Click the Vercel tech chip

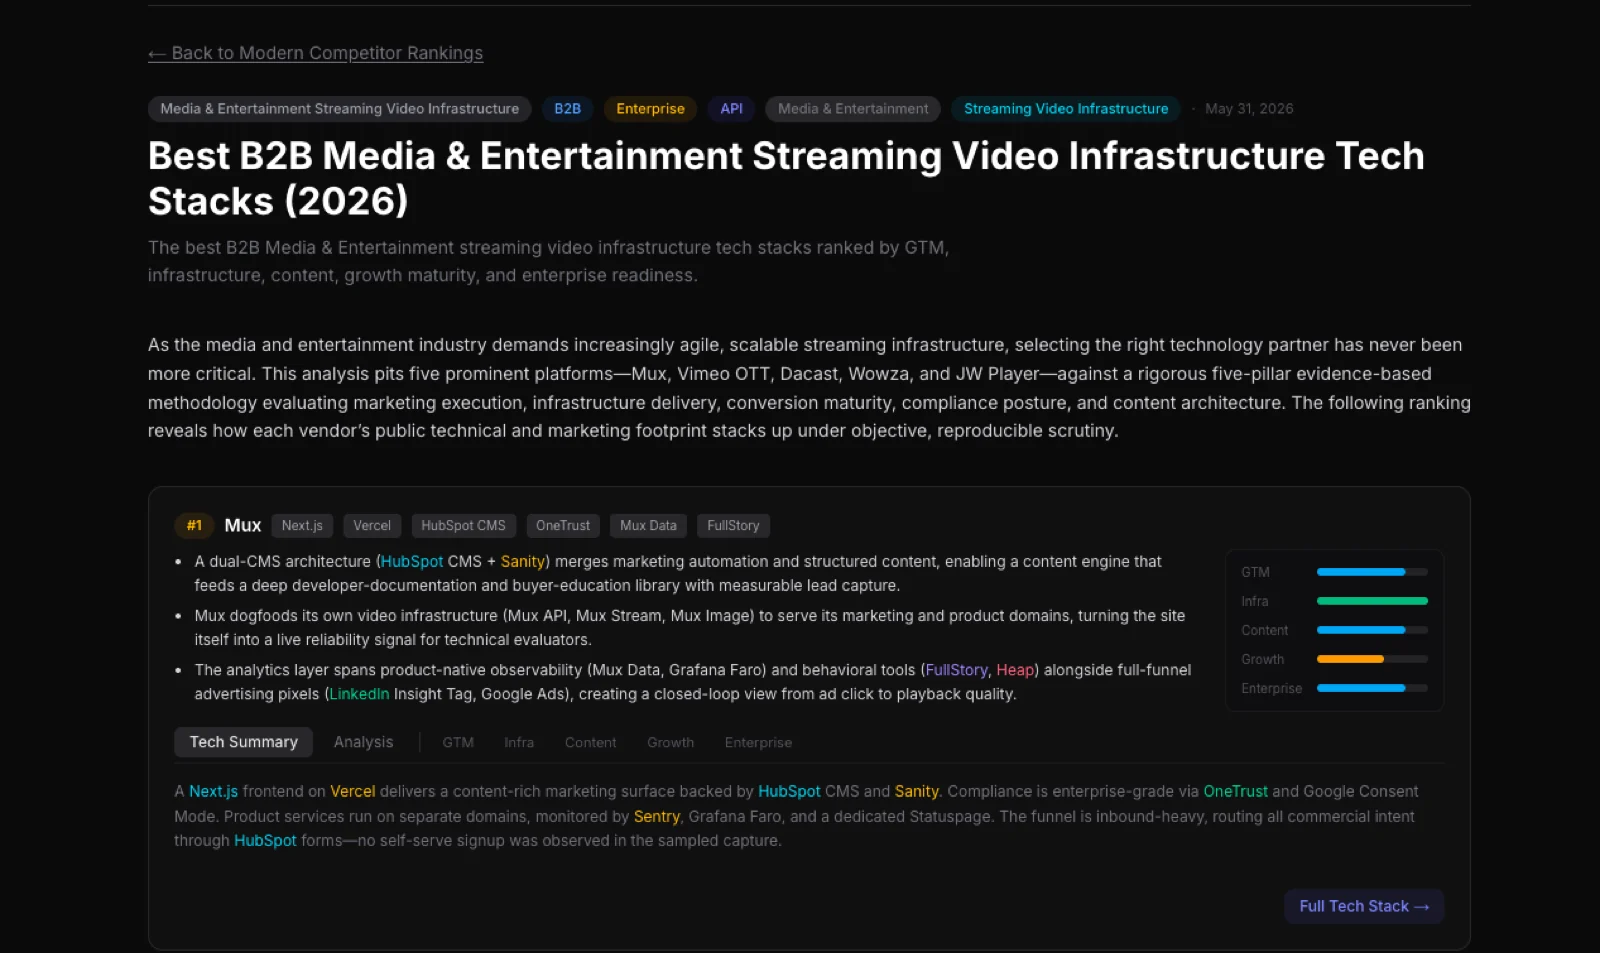[x=372, y=526]
